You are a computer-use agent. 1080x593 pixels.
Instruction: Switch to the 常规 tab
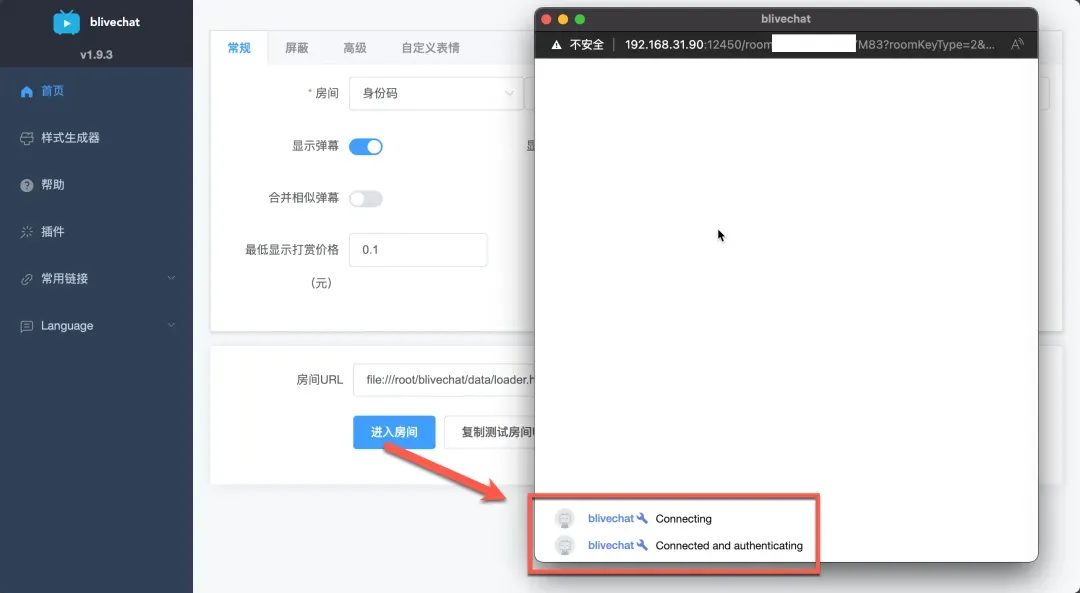point(239,48)
